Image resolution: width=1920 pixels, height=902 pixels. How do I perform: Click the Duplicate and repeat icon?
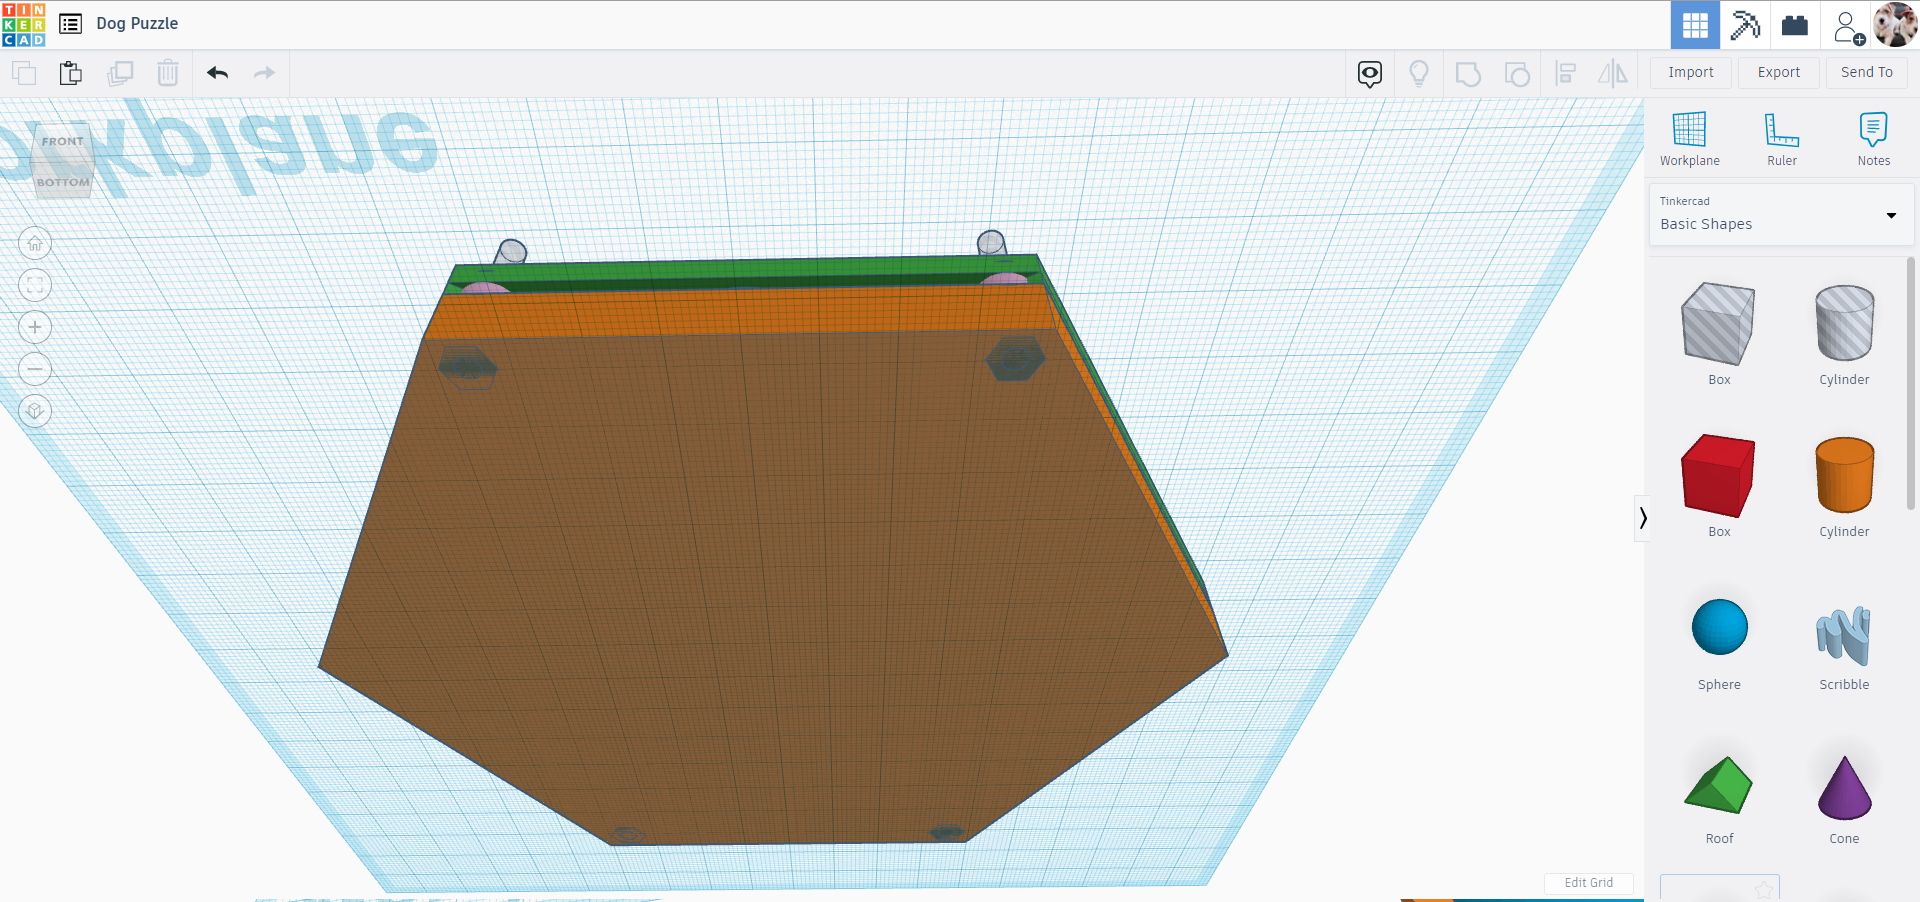tap(120, 73)
